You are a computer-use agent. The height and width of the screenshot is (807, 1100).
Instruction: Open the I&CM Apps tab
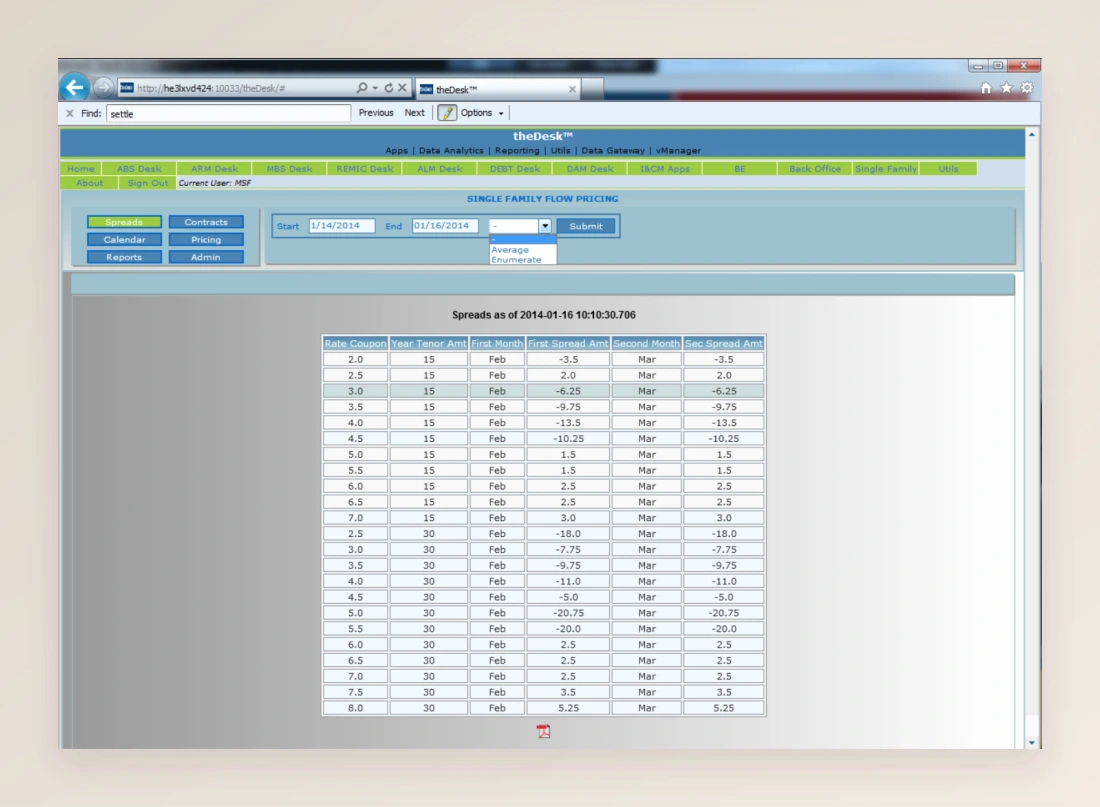[x=664, y=168]
